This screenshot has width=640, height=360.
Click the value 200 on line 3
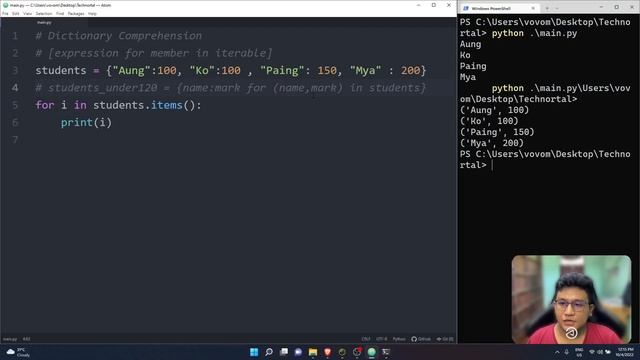[410, 71]
